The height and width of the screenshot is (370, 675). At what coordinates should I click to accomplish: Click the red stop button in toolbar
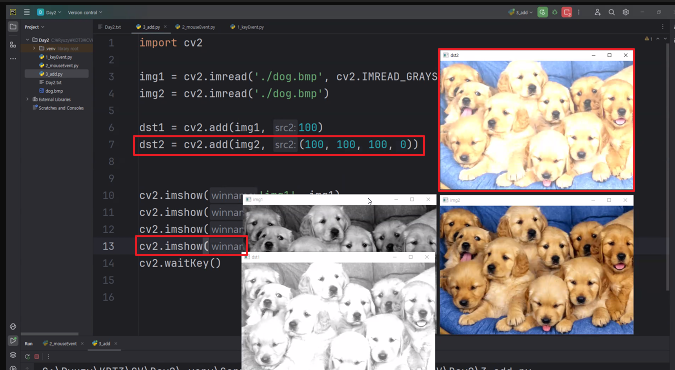click(567, 12)
